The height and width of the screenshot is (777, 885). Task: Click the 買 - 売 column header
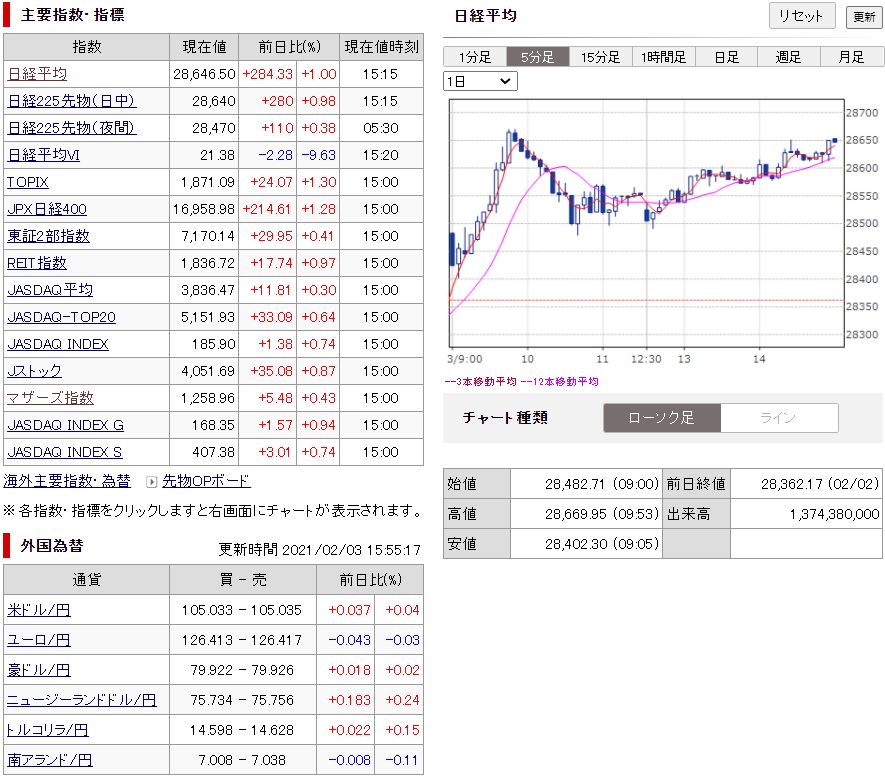[243, 580]
